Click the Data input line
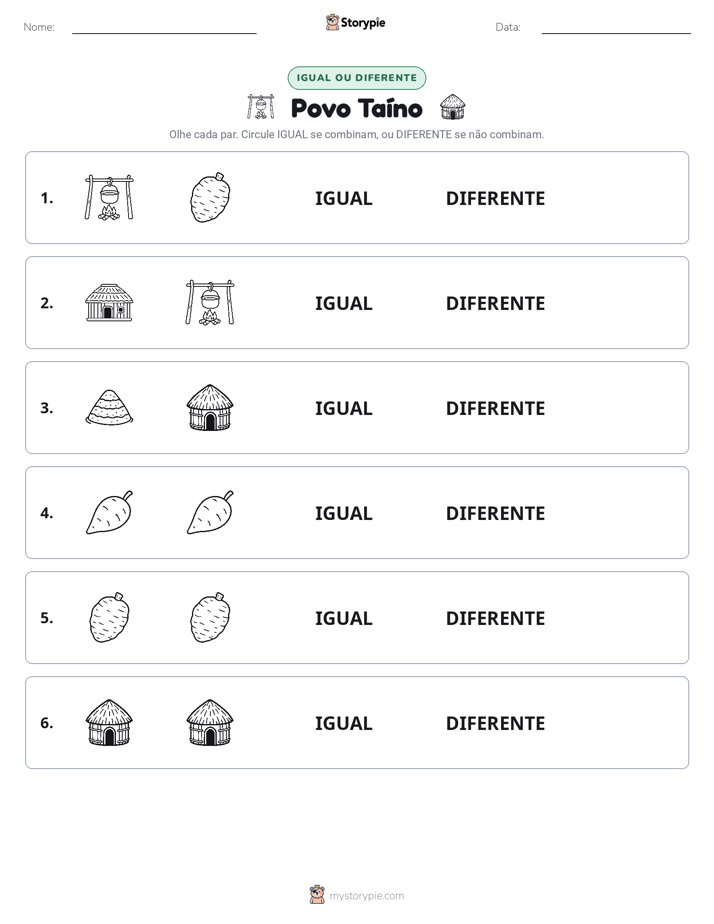The height and width of the screenshot is (924, 714). click(x=616, y=28)
